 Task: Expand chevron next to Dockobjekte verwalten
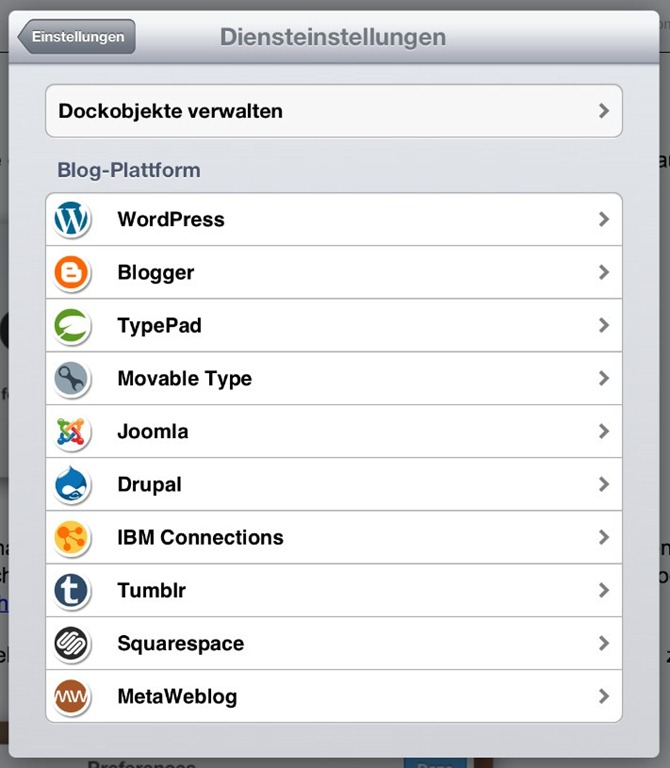(x=603, y=111)
